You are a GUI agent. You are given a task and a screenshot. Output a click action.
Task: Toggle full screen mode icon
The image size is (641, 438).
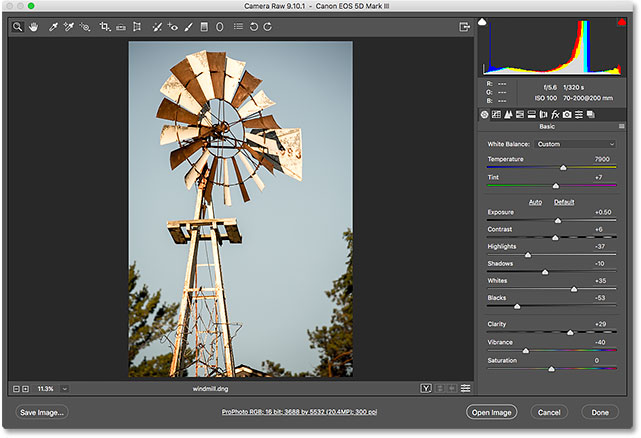[x=464, y=27]
